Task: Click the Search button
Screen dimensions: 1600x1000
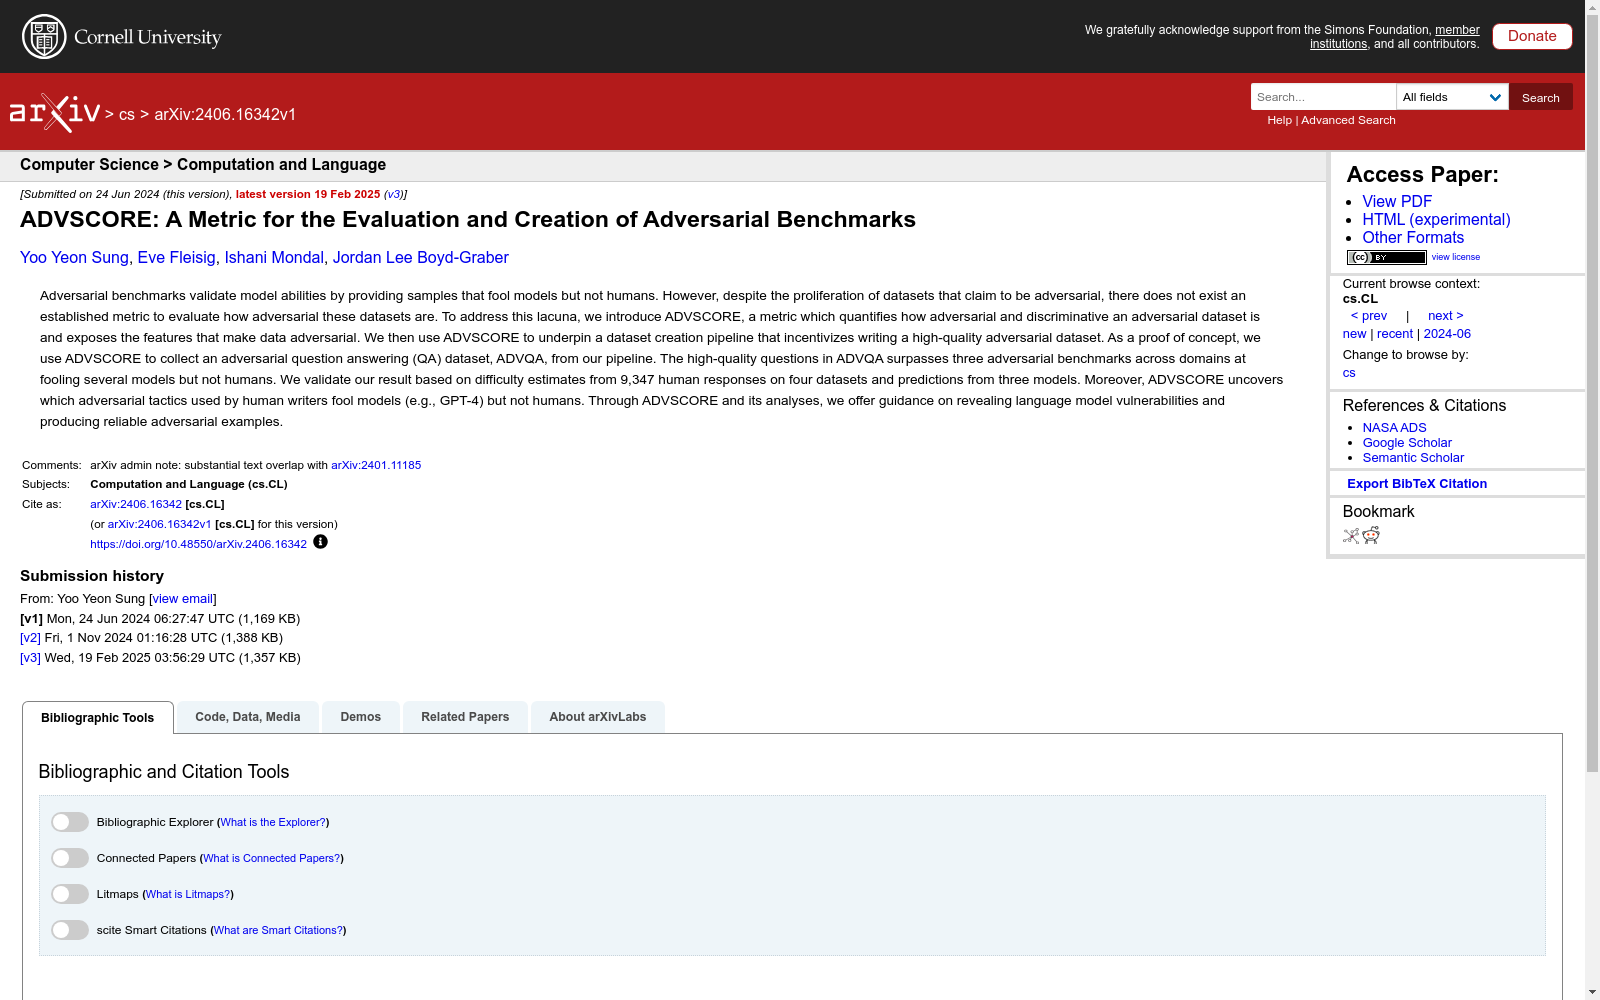Action: [x=1541, y=97]
